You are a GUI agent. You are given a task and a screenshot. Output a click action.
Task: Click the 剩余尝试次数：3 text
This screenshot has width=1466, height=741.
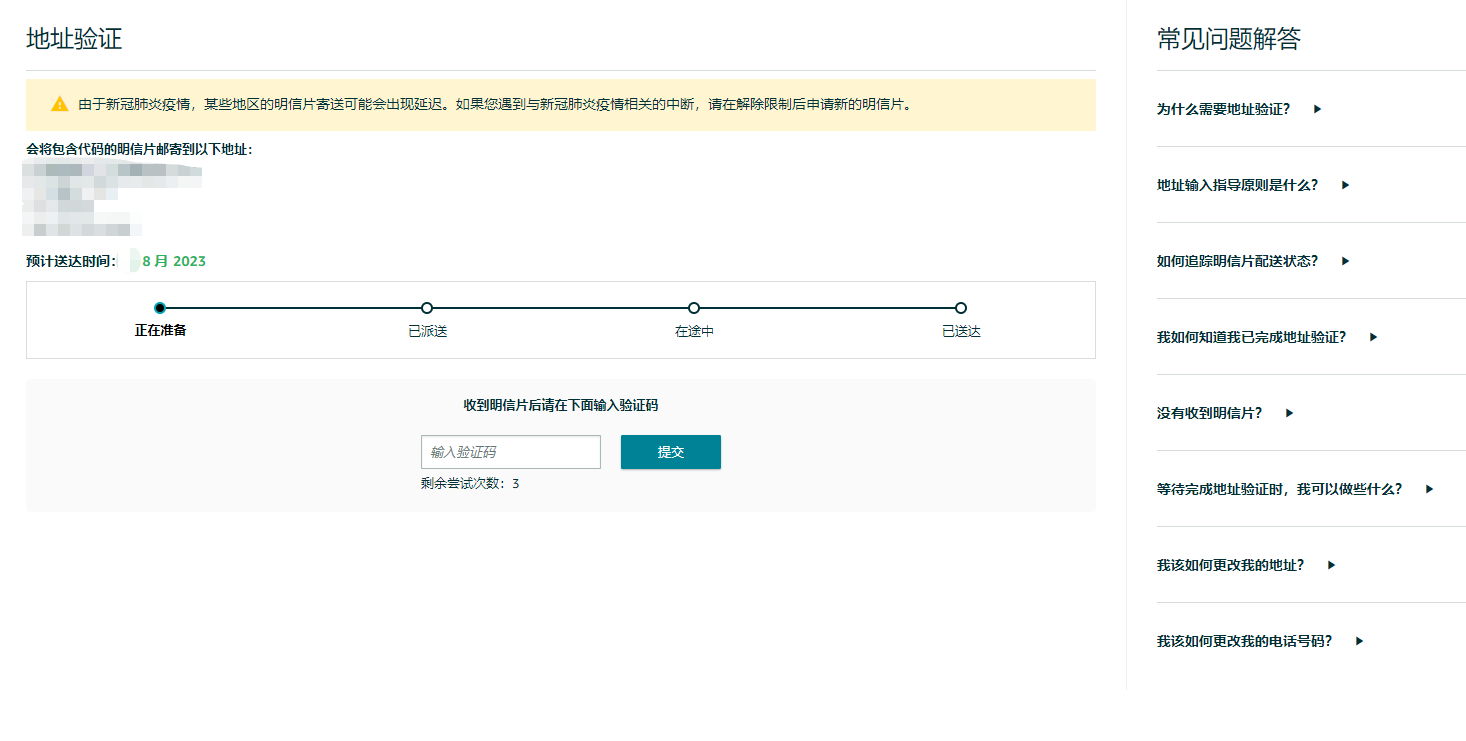tap(470, 484)
